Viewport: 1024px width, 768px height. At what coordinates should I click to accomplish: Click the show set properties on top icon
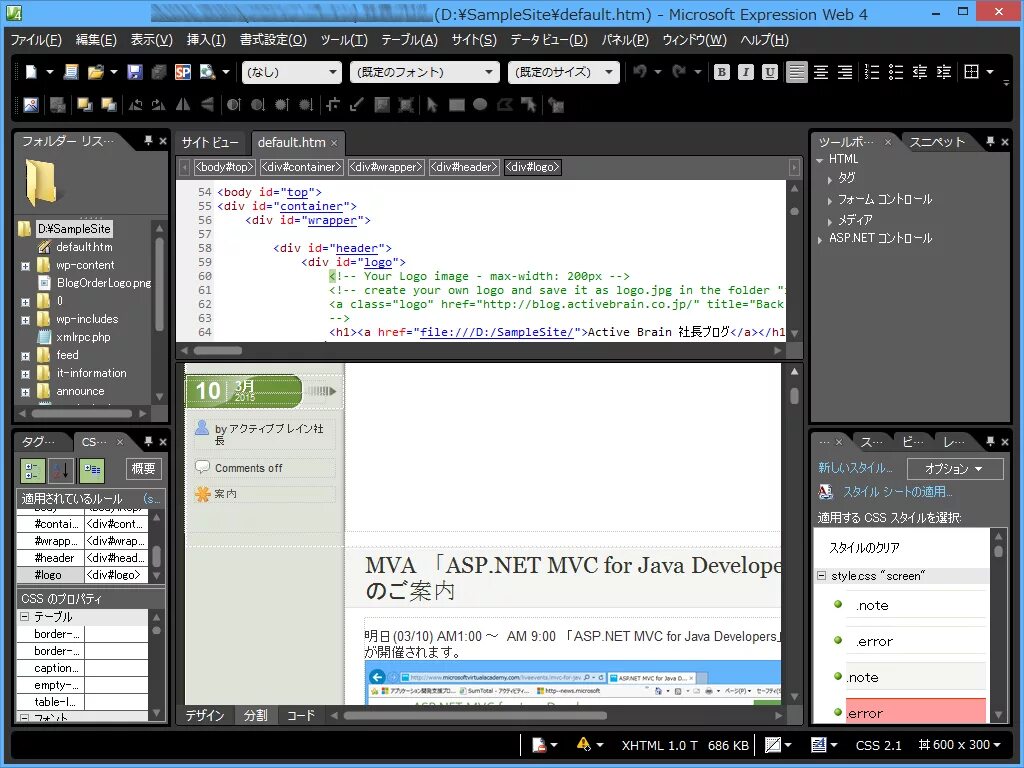click(x=92, y=470)
